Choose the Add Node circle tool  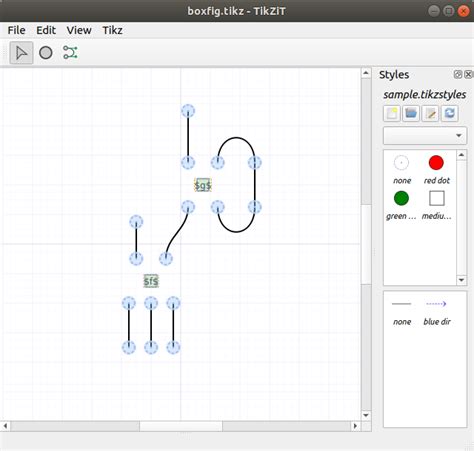click(x=46, y=53)
